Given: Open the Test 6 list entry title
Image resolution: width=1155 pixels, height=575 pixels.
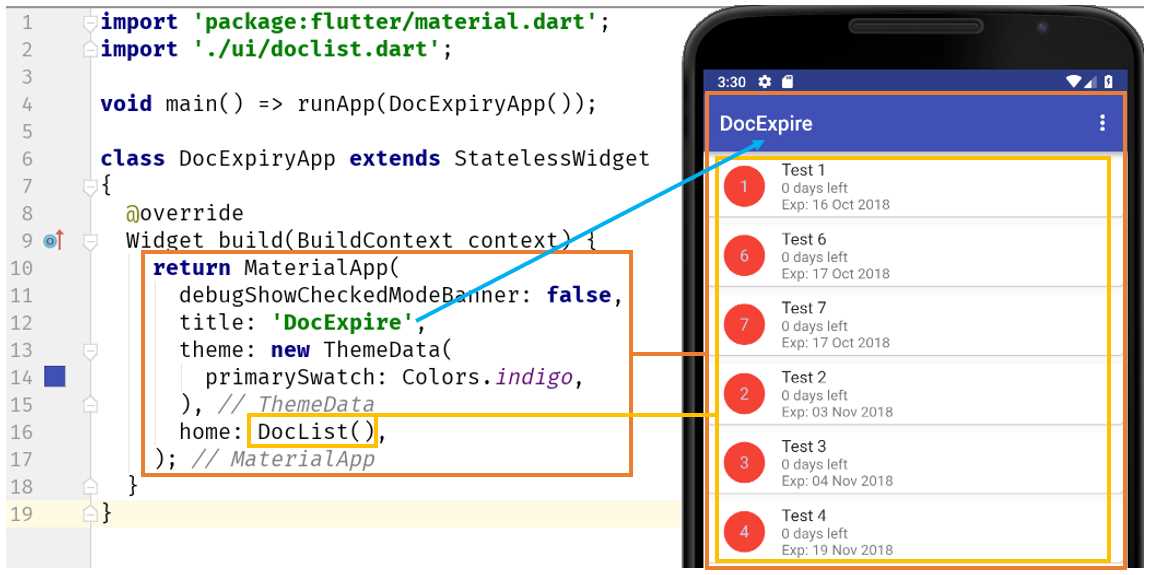Looking at the screenshot, I should [804, 239].
